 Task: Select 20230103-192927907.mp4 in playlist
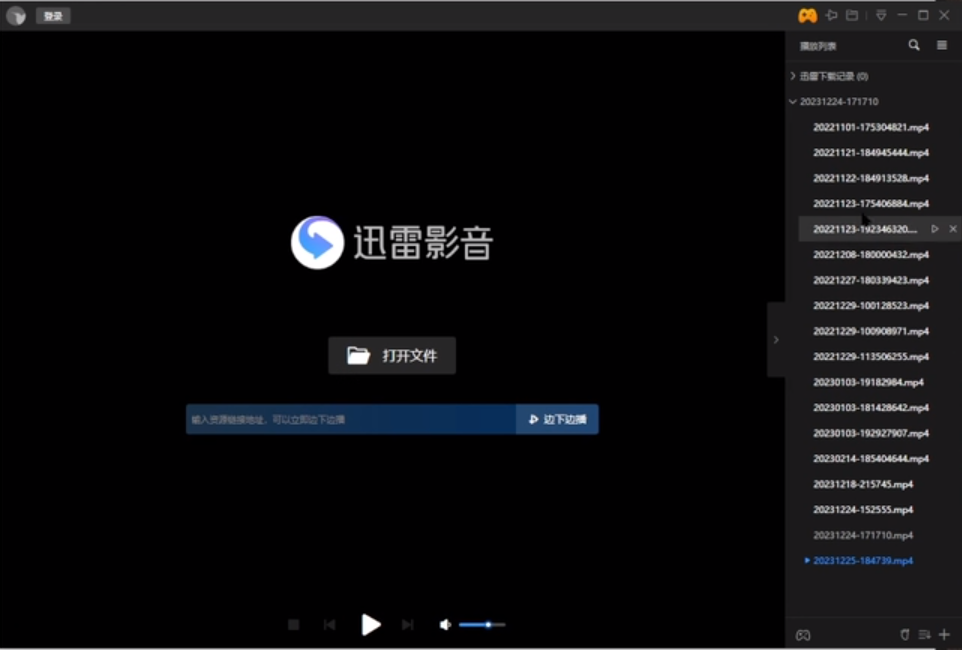tap(871, 433)
